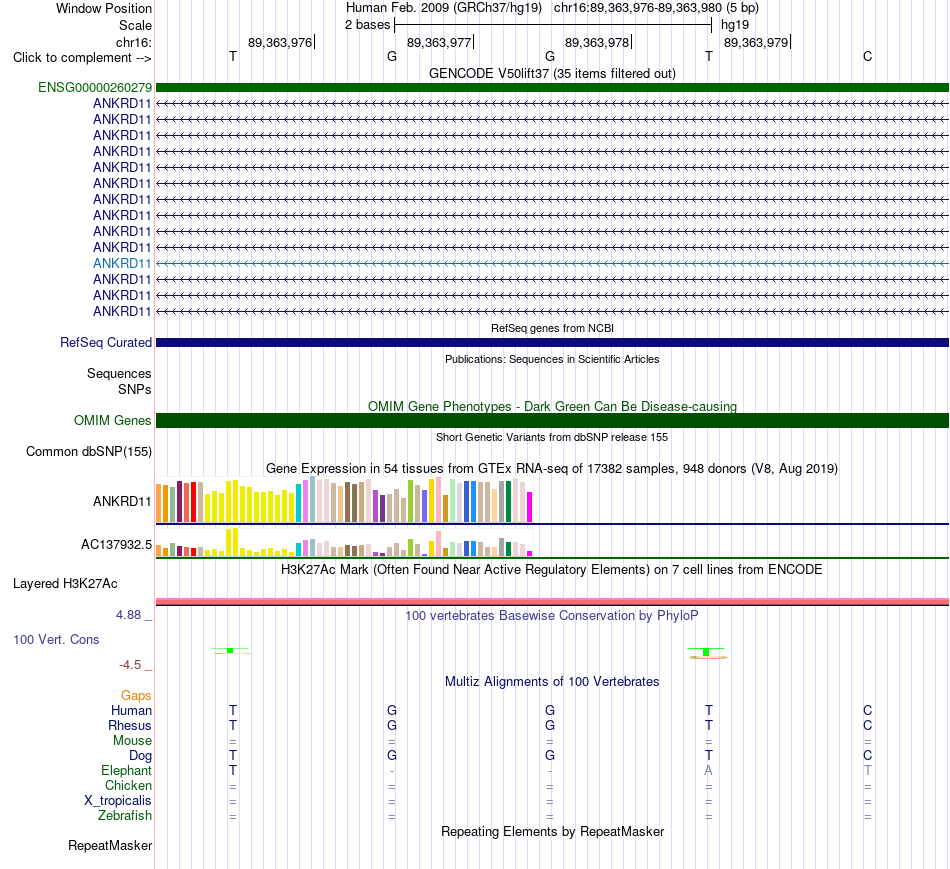Open the RefSeq Curated track label
This screenshot has width=950, height=869.
point(105,342)
